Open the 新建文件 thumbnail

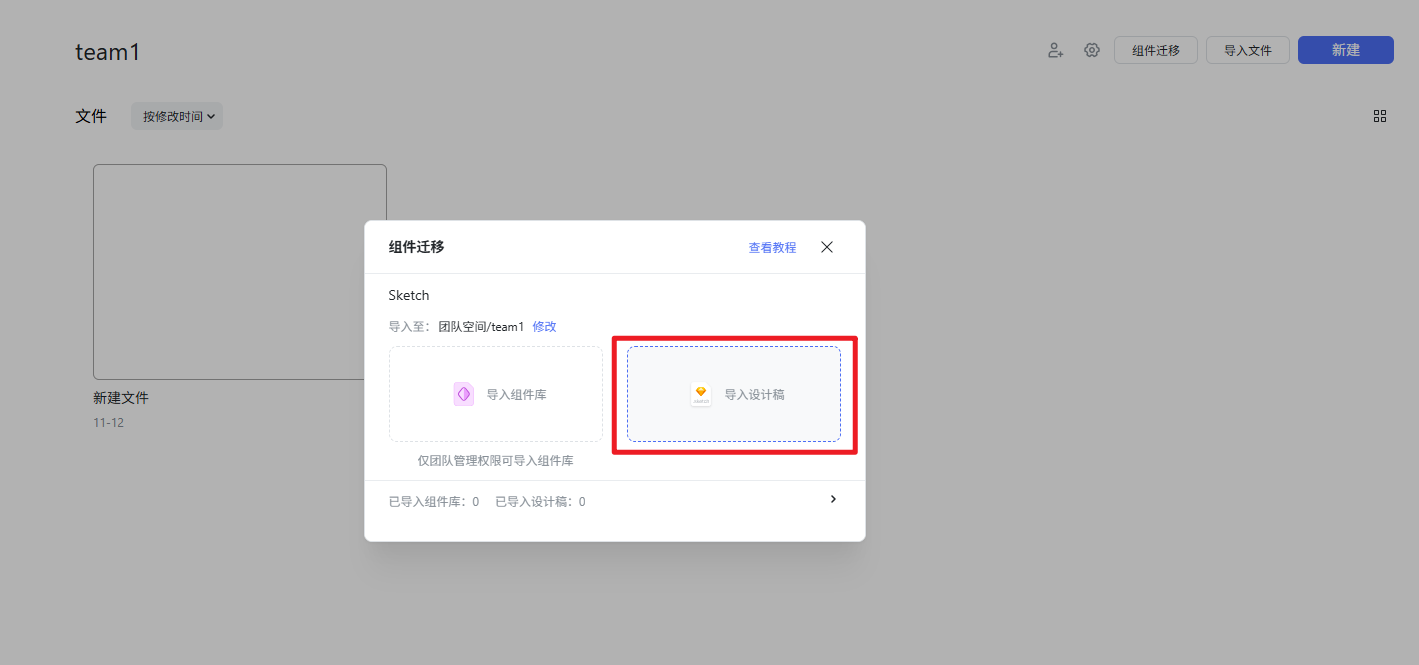click(x=239, y=271)
